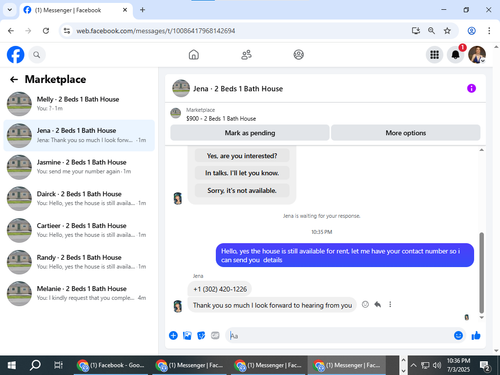Choose quick reply 'Yes, are you interested?'

click(242, 156)
